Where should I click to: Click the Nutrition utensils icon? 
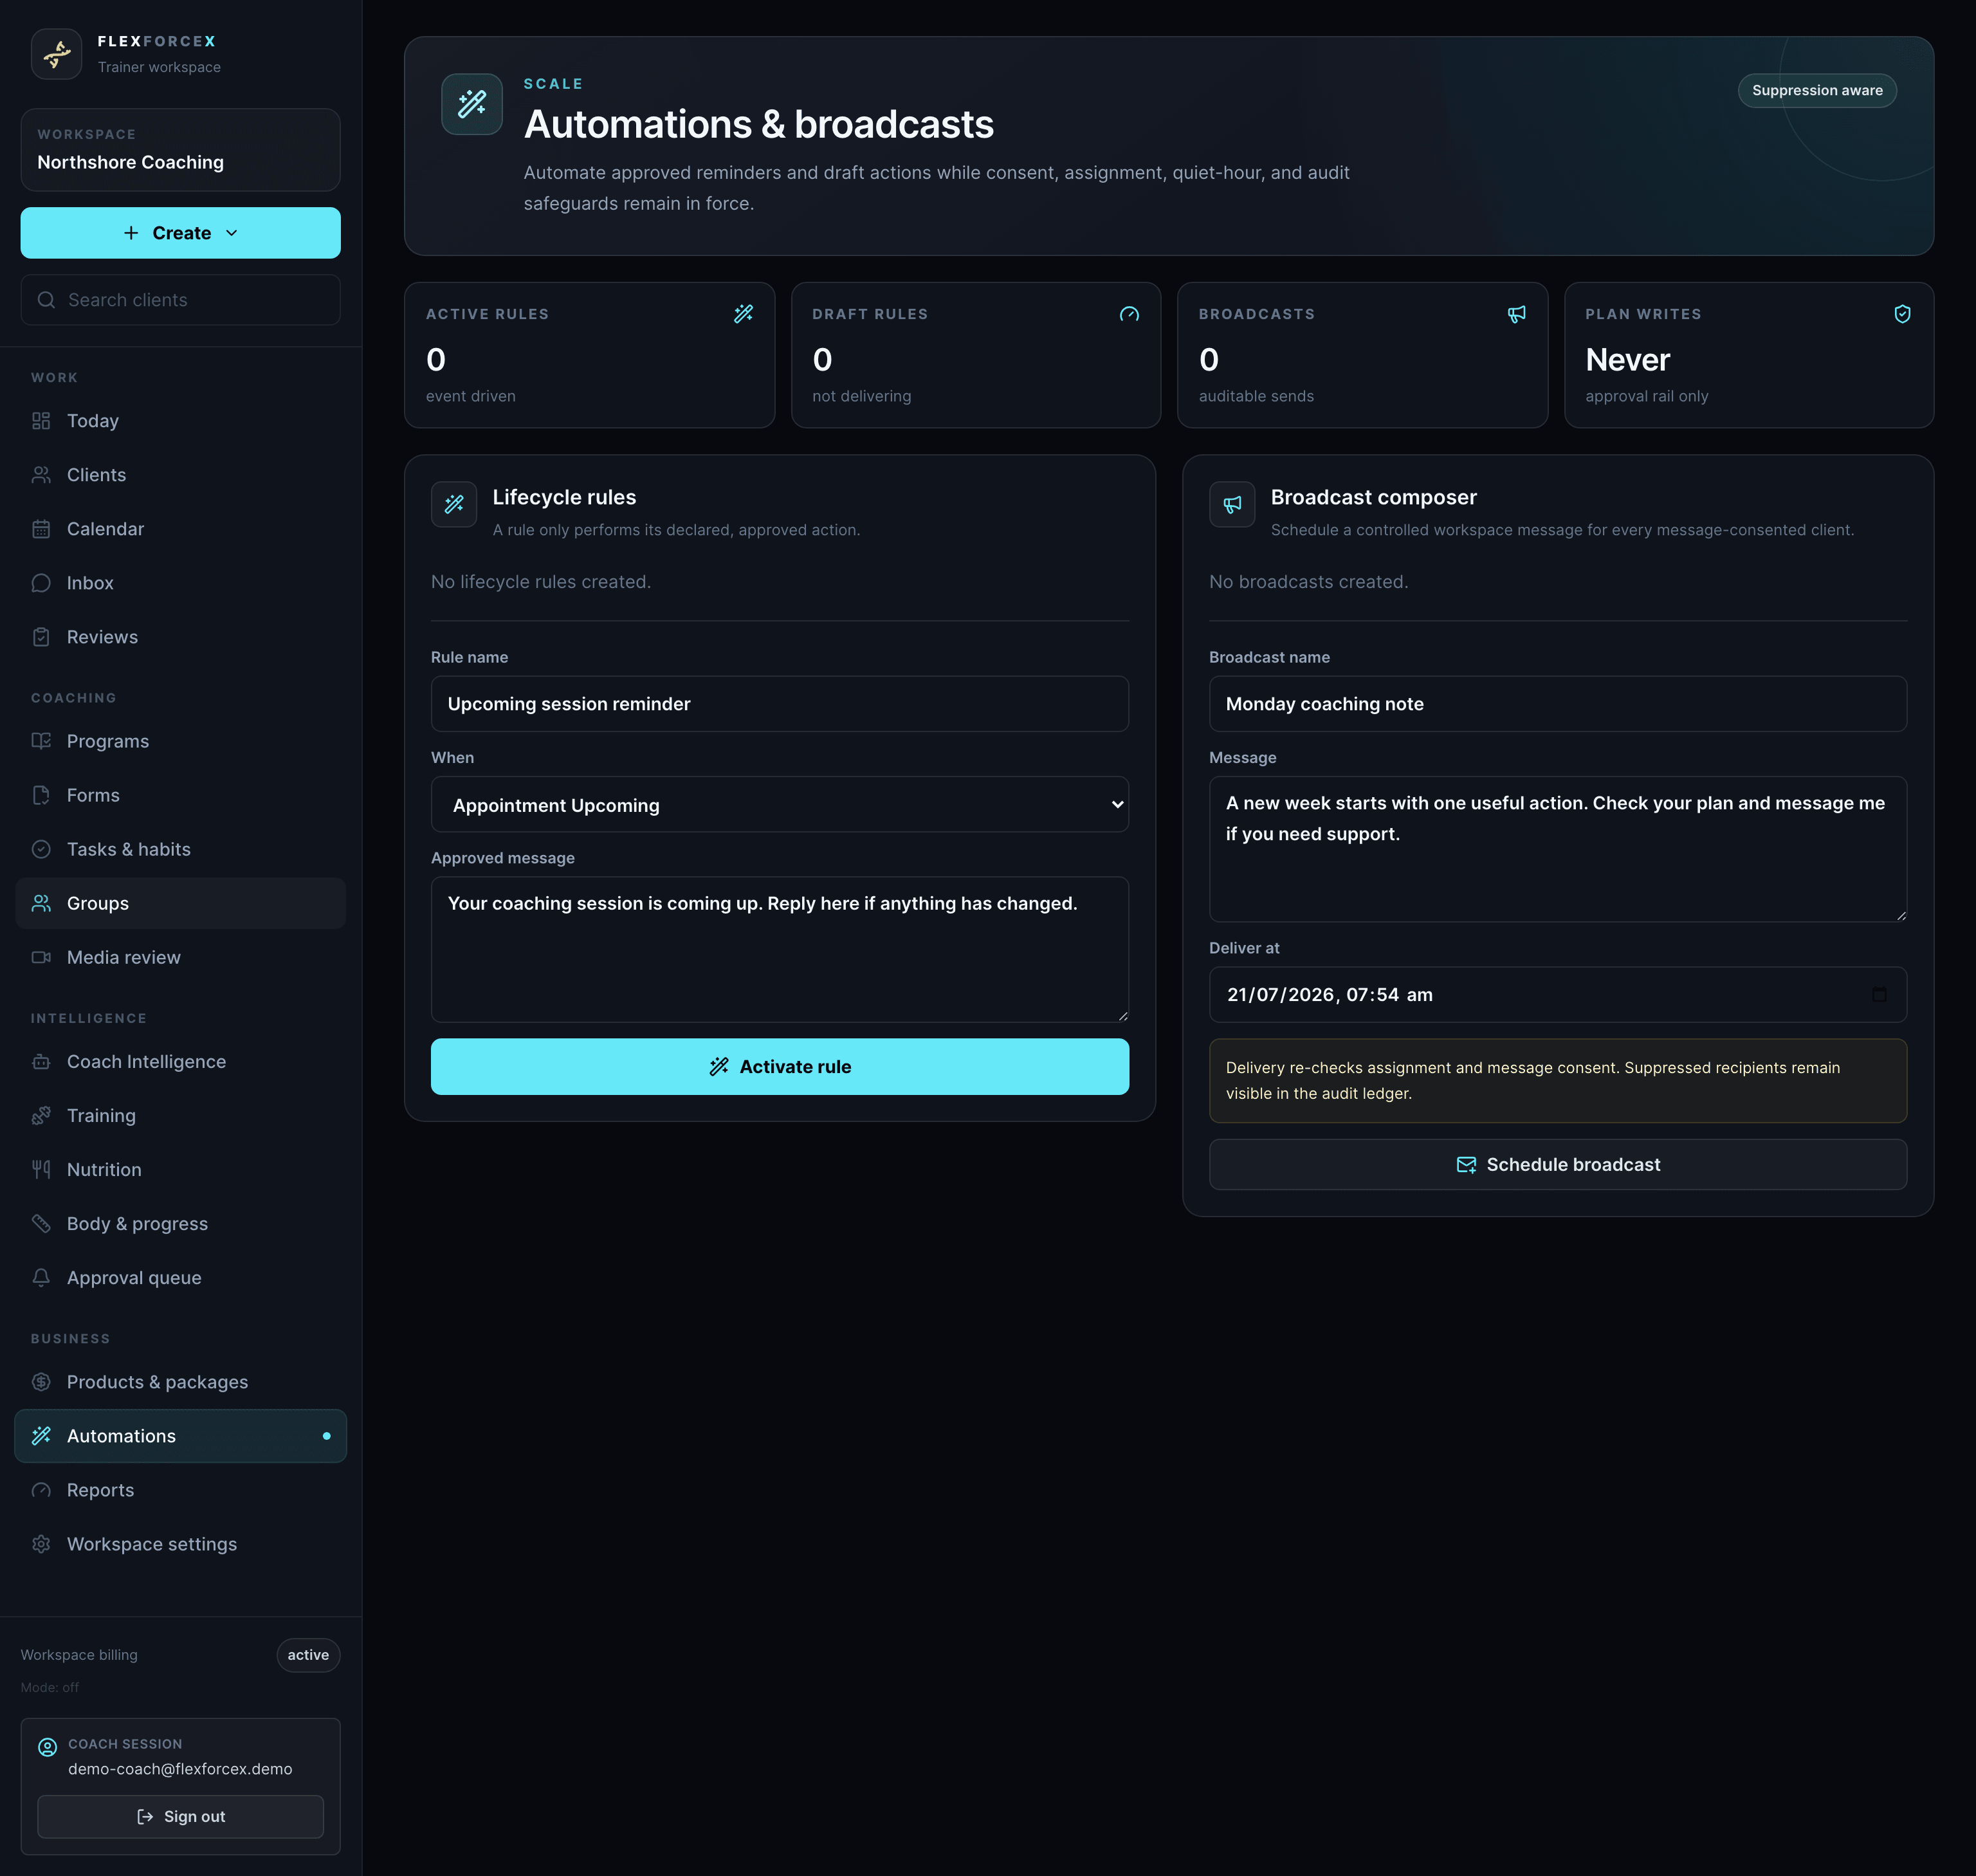point(41,1169)
